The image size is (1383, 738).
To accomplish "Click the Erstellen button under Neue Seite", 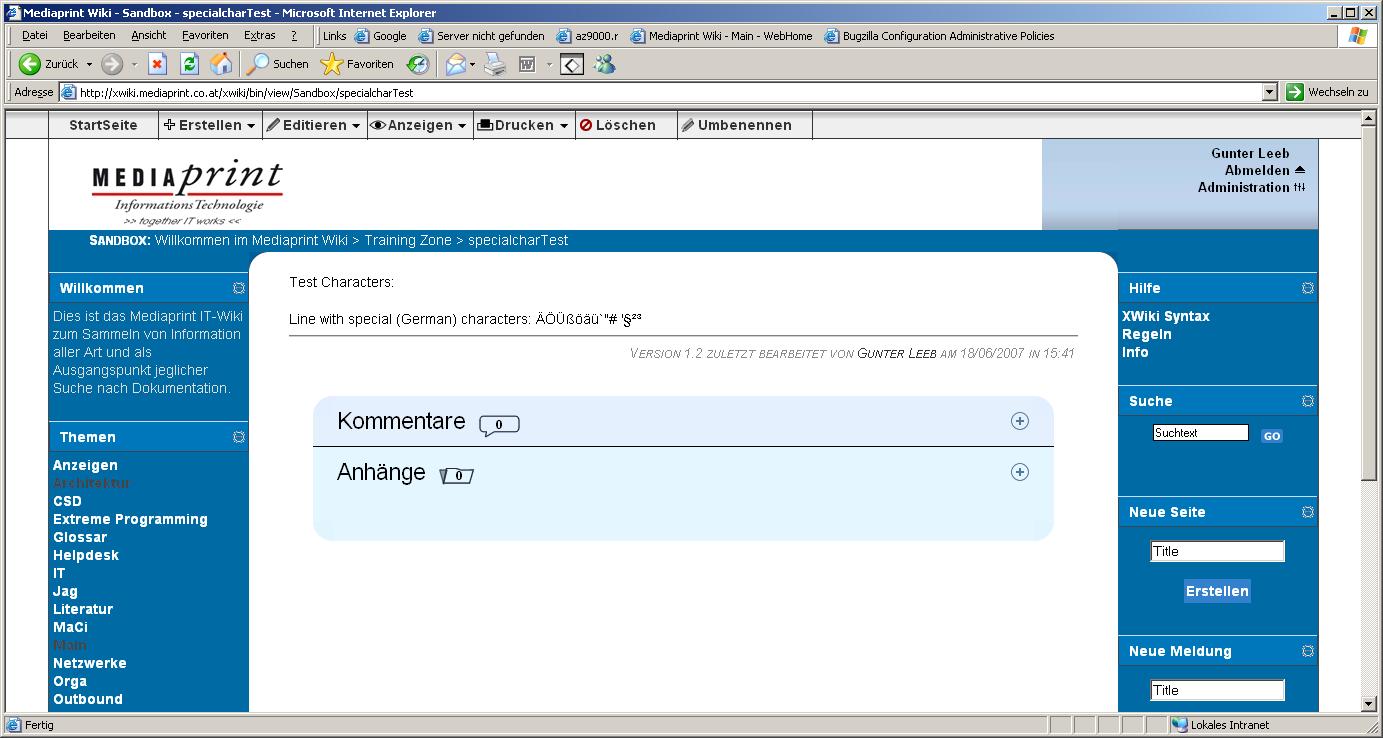I will click(x=1217, y=591).
